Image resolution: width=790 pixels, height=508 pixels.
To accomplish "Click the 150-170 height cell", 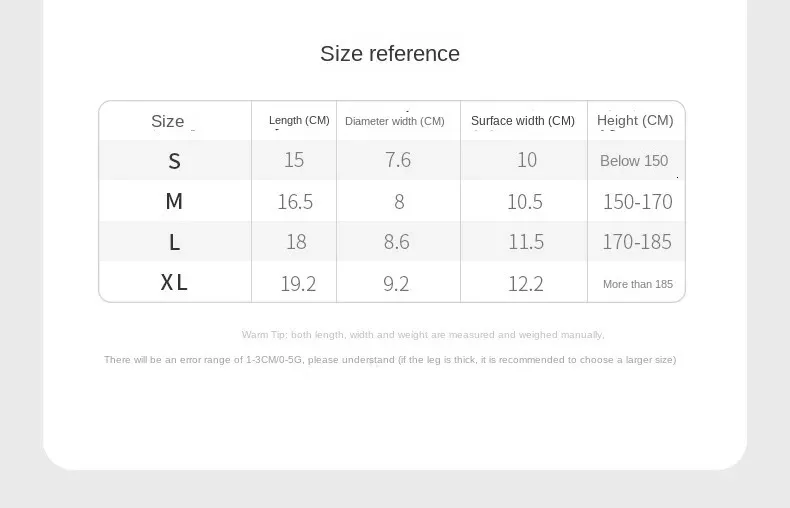I will point(637,202).
